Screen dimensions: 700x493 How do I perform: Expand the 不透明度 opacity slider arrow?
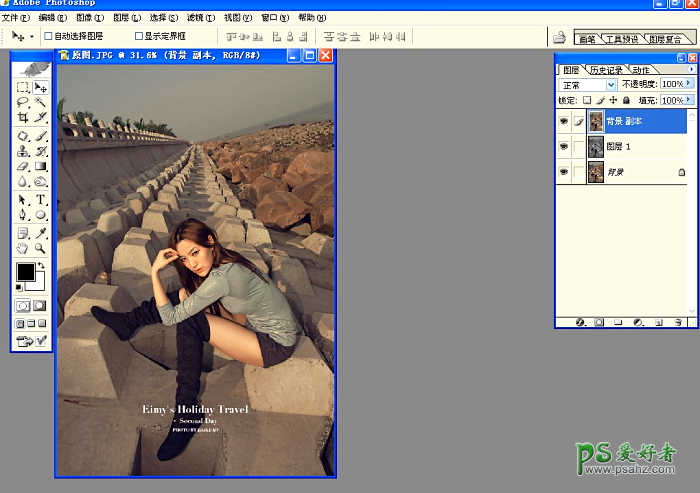(x=690, y=85)
